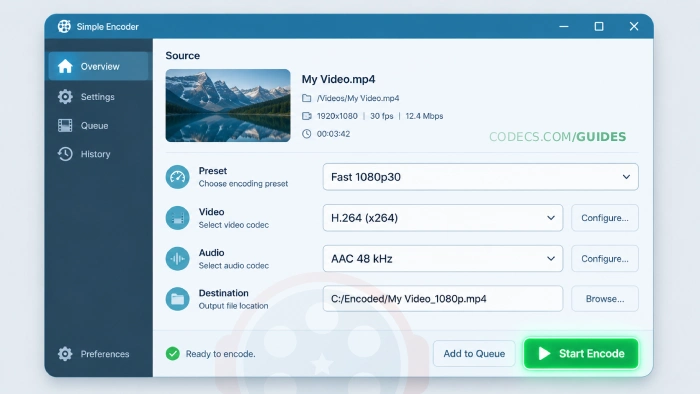Click the green ready checkmark icon
Image resolution: width=700 pixels, height=394 pixels.
click(173, 354)
